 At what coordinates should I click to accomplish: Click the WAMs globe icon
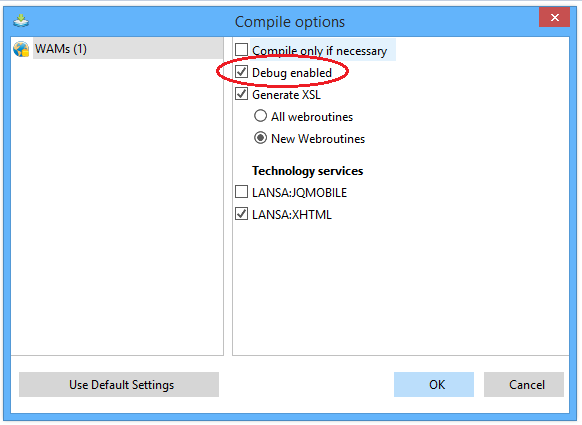(21, 49)
